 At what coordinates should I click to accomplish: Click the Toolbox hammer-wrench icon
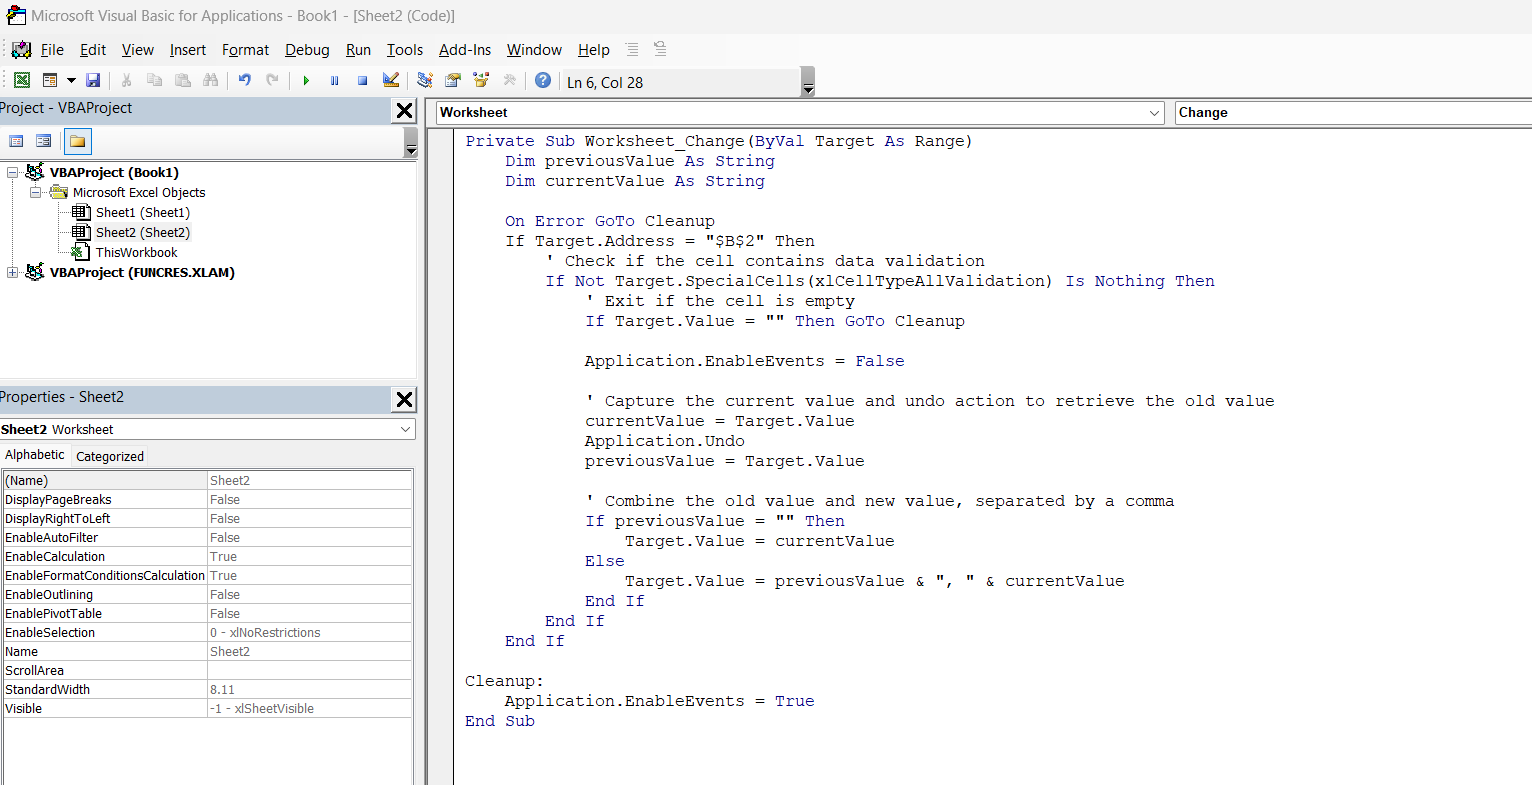click(509, 80)
